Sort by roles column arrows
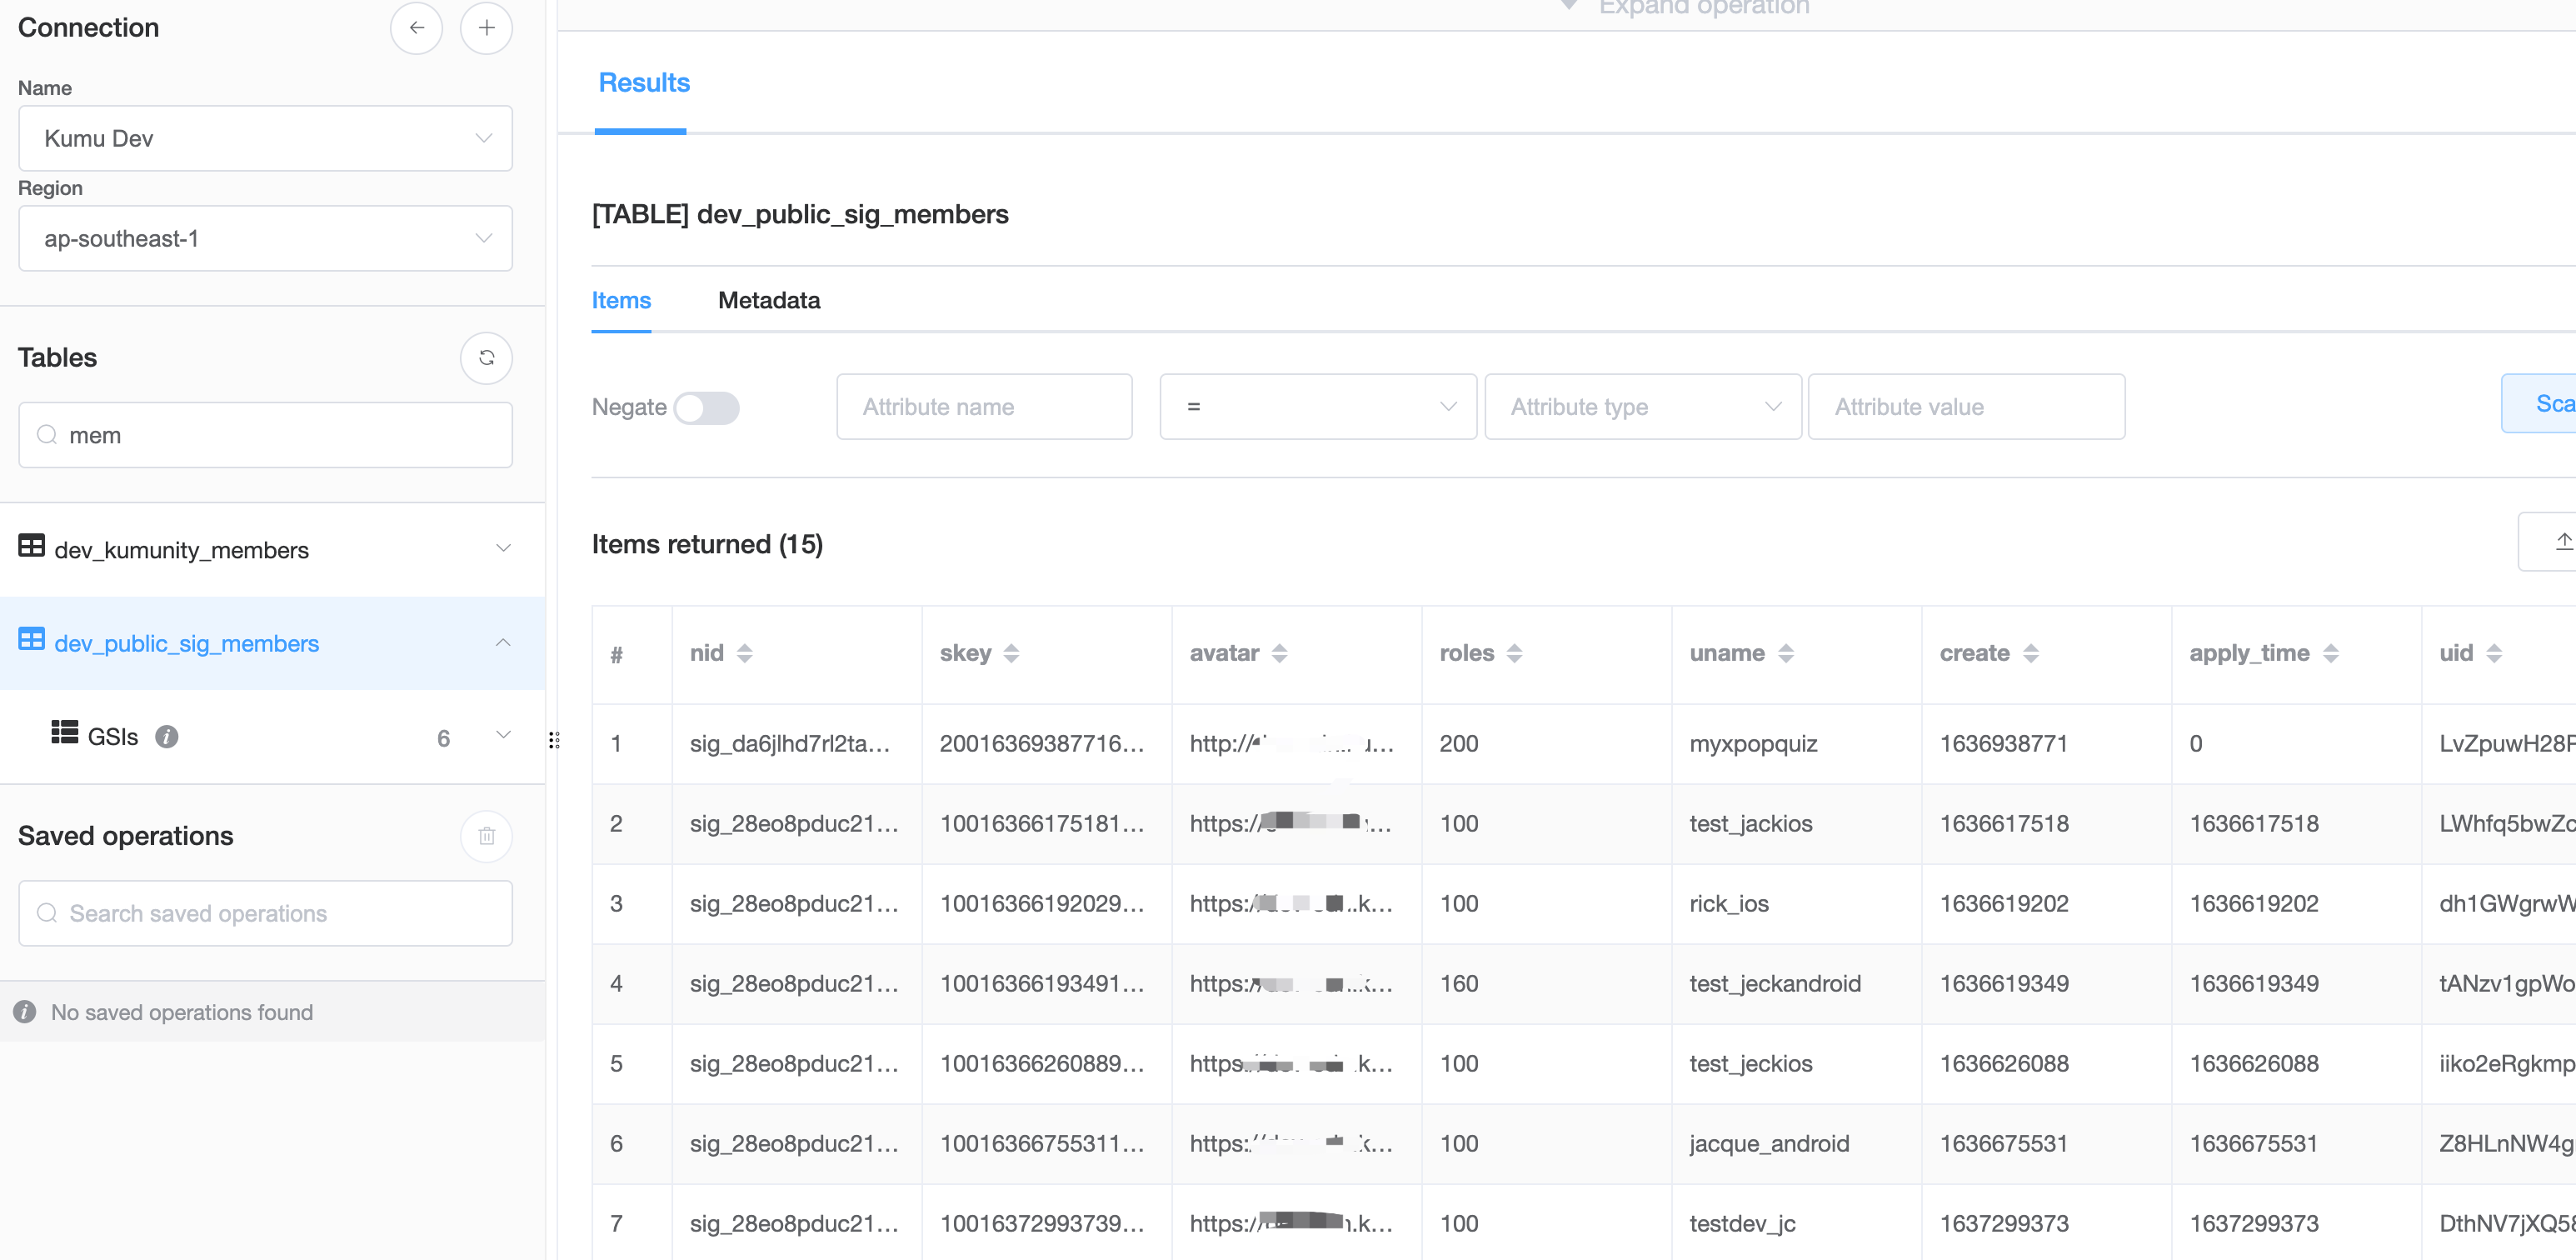 [x=1514, y=653]
